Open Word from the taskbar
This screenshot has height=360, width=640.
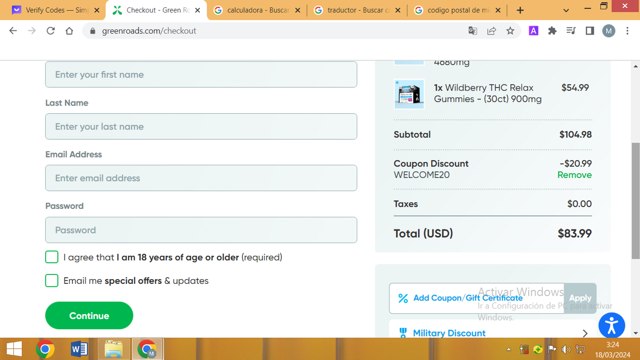pyautogui.click(x=79, y=349)
